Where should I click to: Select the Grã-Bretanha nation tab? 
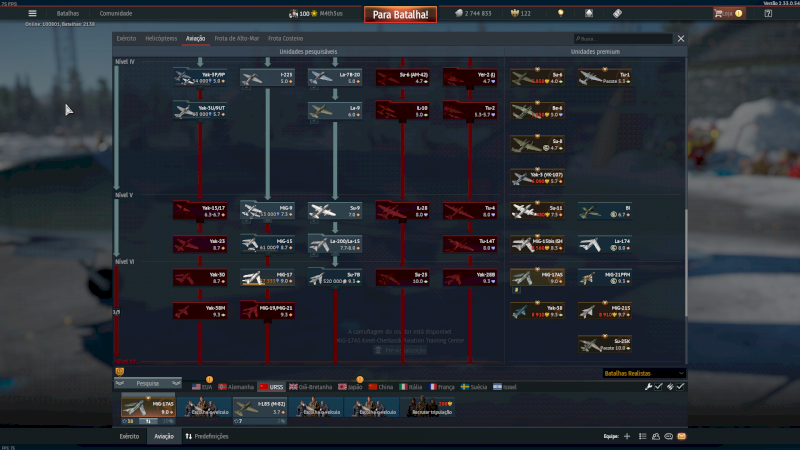tap(310, 387)
